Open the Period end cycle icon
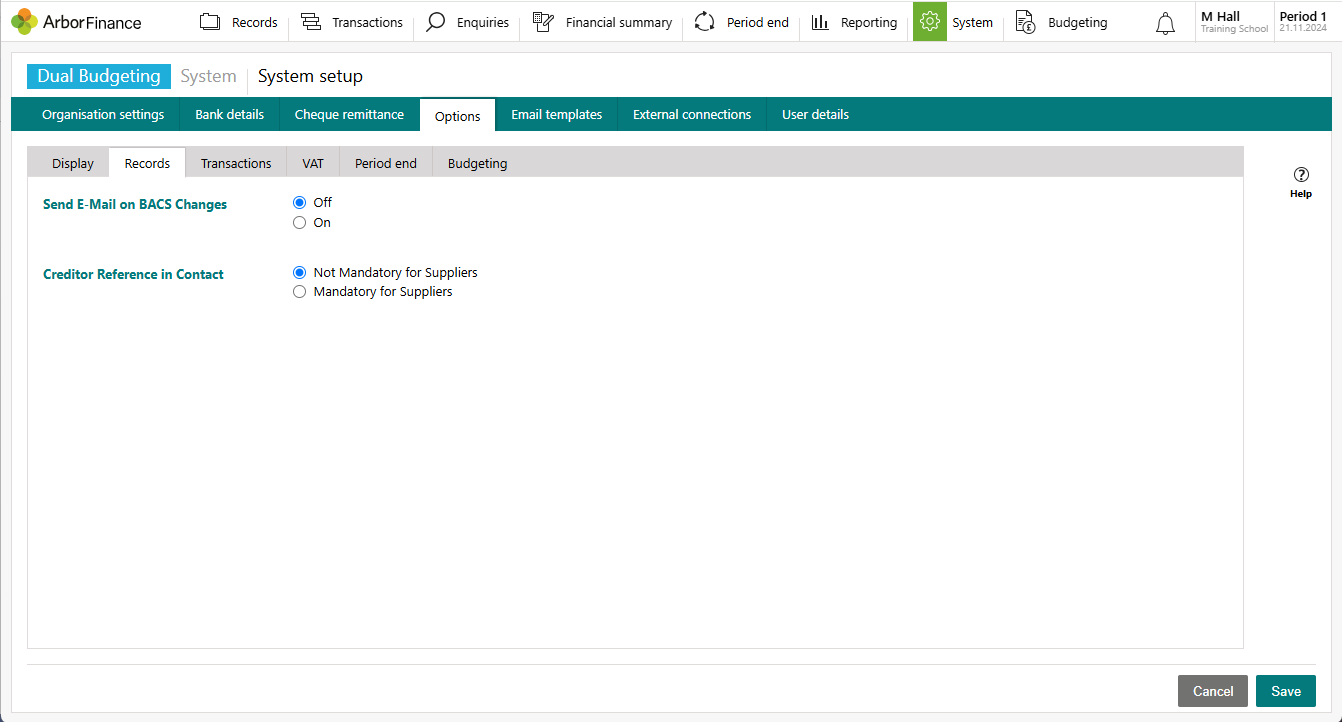Screen dimensions: 1342x722 [x=705, y=22]
